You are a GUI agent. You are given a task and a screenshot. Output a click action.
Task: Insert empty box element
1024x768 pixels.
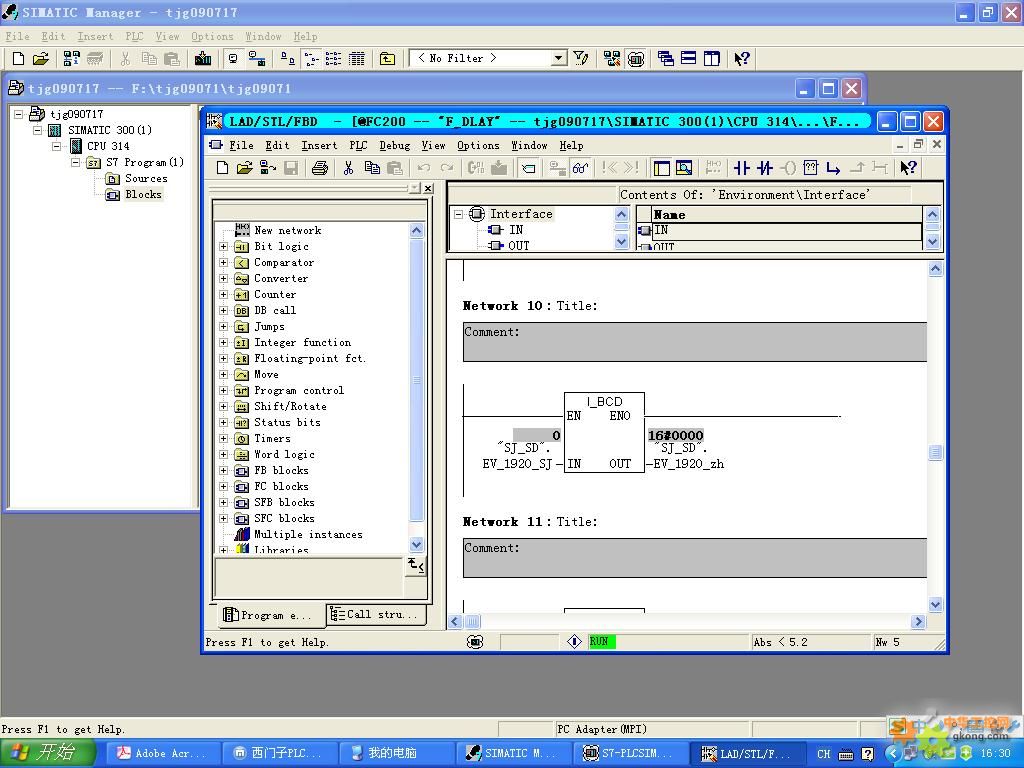(x=810, y=168)
